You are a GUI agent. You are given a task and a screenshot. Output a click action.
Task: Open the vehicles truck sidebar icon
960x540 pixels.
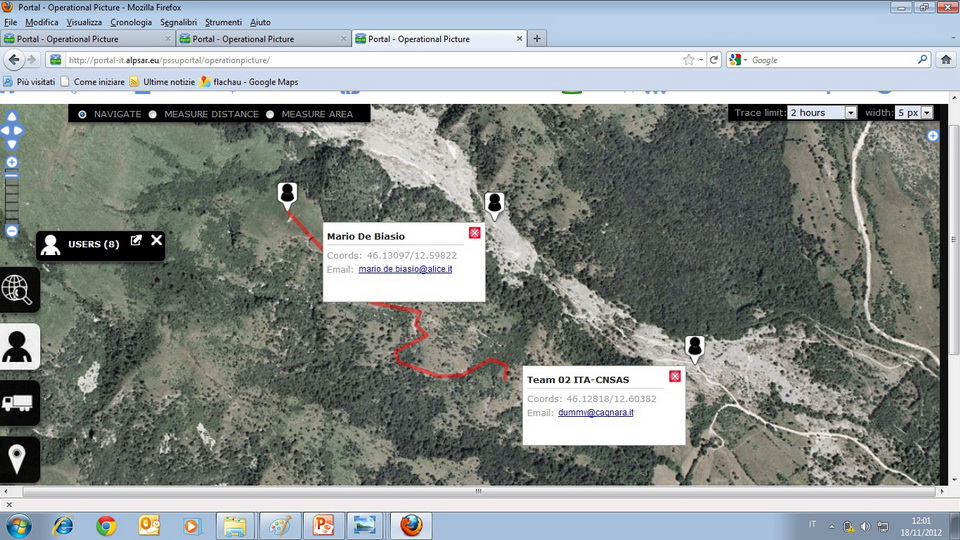point(18,403)
